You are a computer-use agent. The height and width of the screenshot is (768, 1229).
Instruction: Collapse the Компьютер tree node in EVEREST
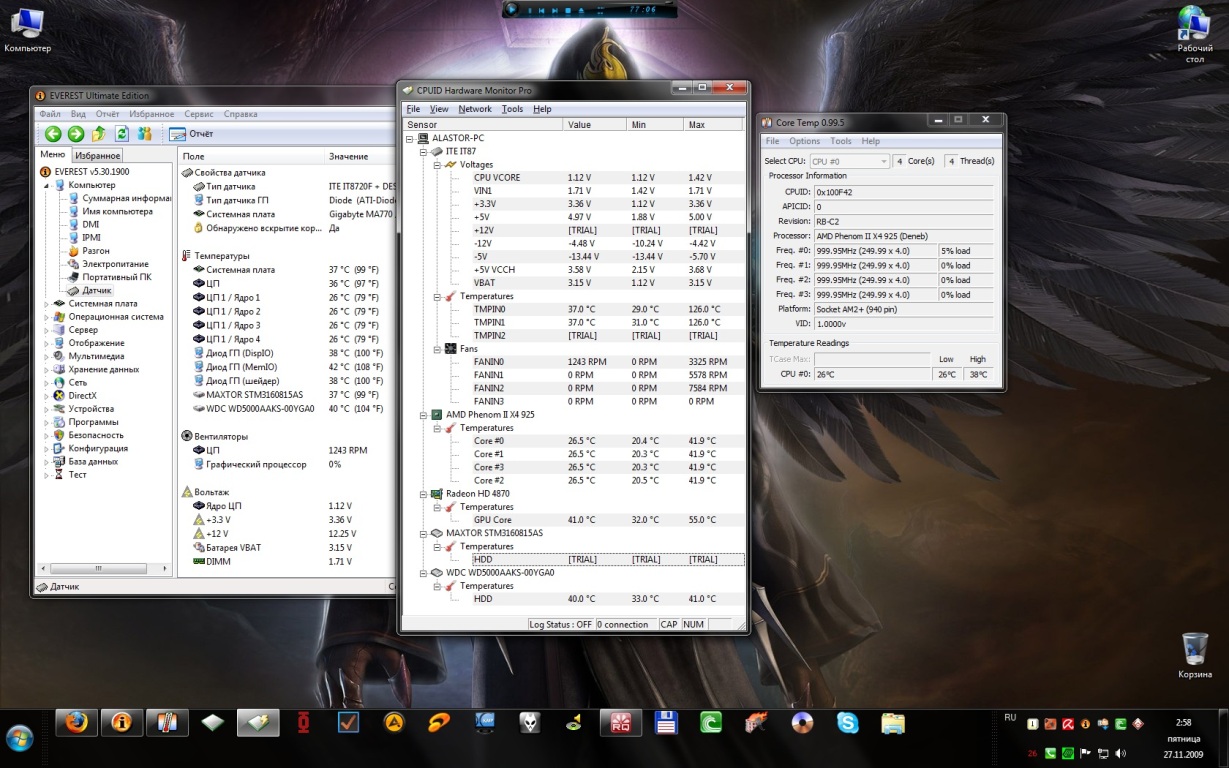[45, 185]
